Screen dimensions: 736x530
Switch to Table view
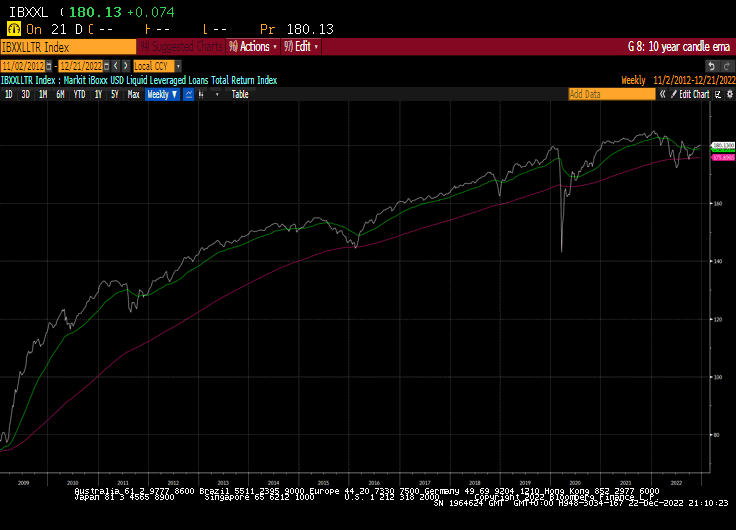click(240, 94)
